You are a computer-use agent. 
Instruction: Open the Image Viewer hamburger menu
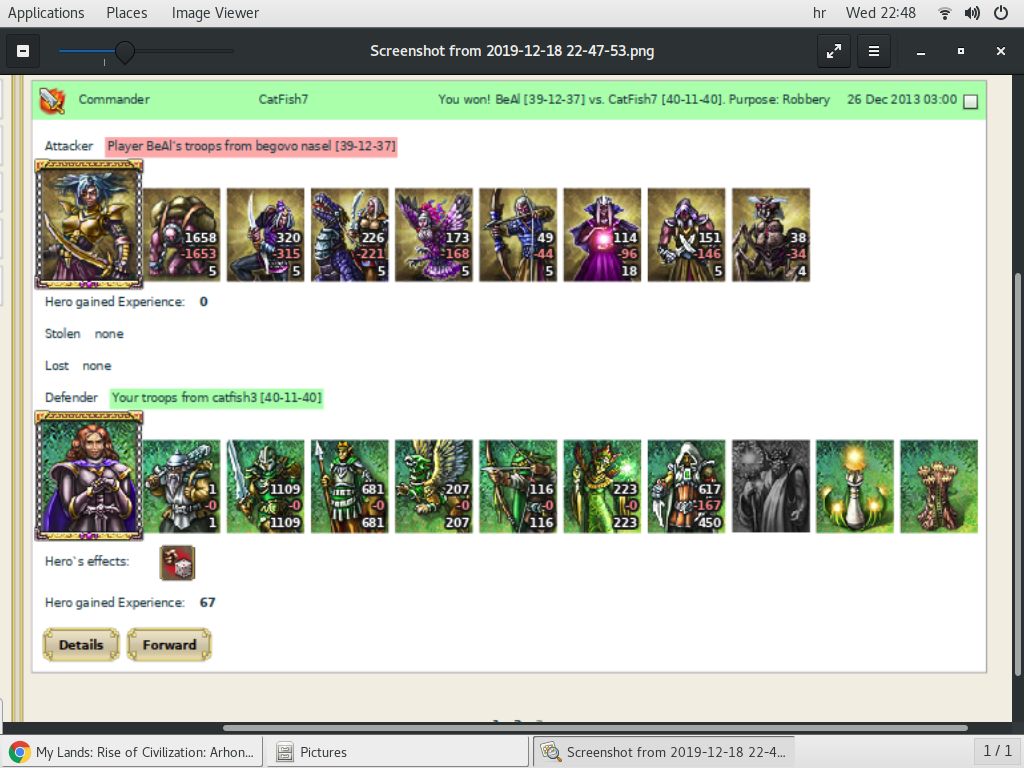[873, 51]
